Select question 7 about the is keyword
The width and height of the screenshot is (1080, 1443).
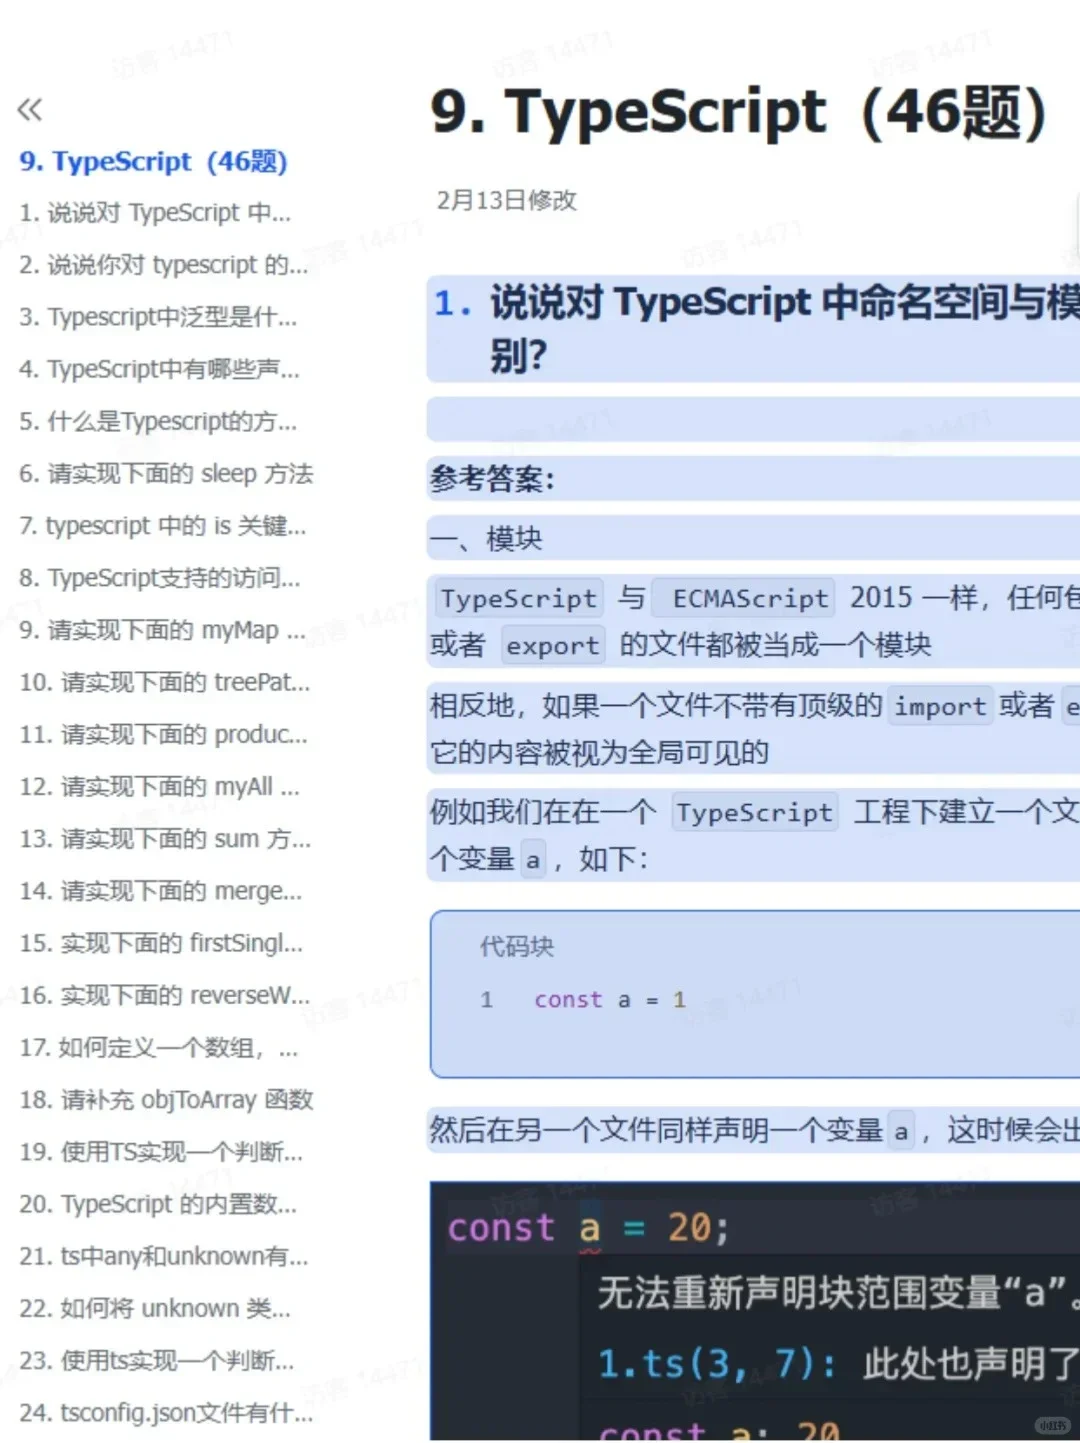click(163, 527)
